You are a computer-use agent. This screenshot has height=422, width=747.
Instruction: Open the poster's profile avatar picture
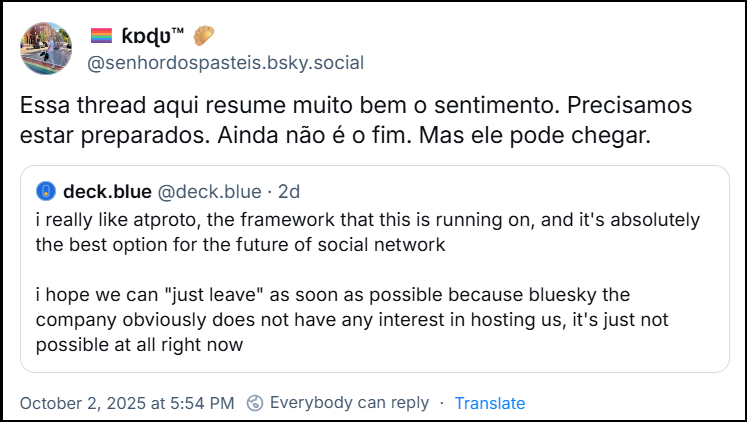(x=46, y=47)
